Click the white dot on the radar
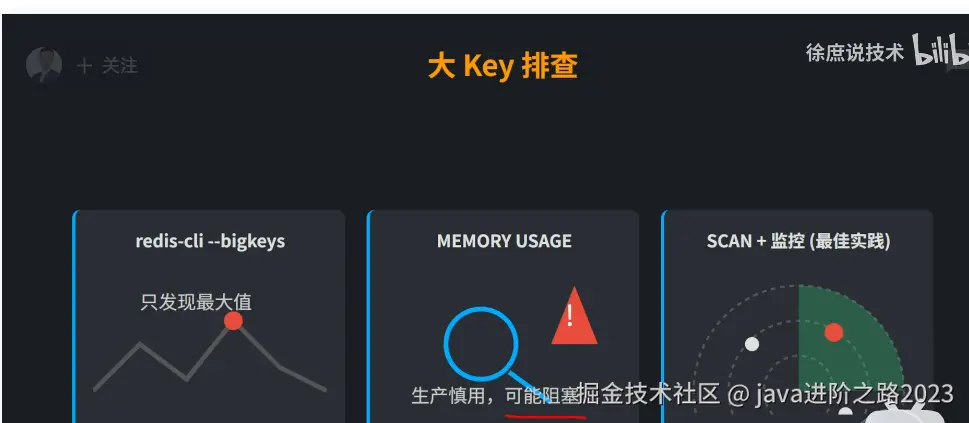Screen dimensions: 969x423 pyautogui.click(x=751, y=344)
